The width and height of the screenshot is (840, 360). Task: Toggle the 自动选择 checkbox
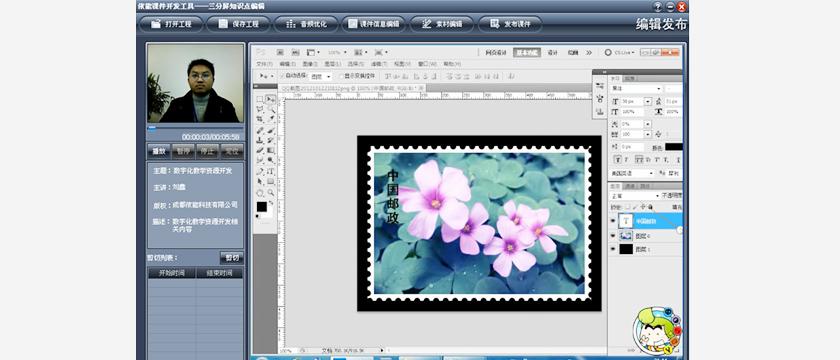(283, 76)
